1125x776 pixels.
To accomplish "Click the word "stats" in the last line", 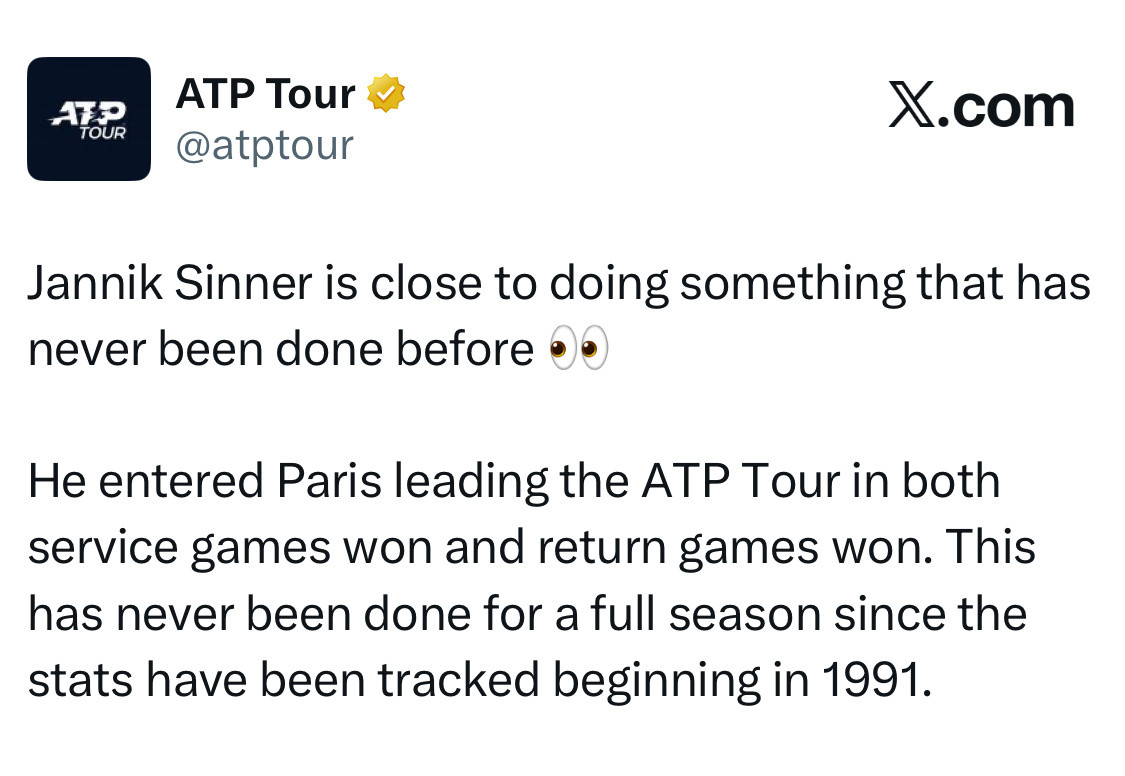I will [79, 680].
